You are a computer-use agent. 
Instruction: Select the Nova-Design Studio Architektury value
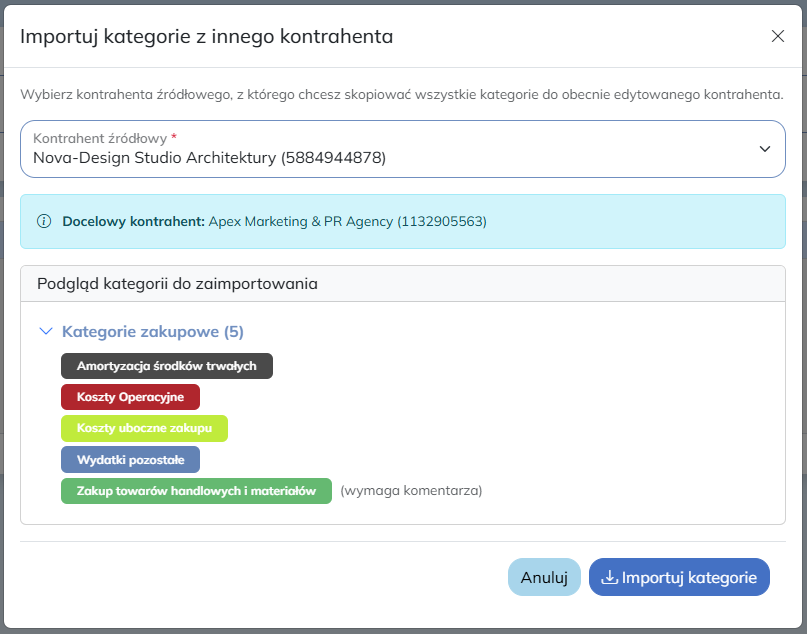[209, 158]
